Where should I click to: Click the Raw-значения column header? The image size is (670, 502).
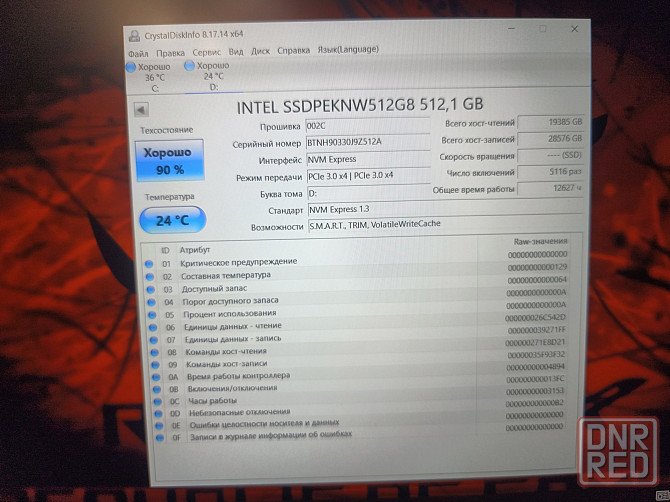[540, 241]
